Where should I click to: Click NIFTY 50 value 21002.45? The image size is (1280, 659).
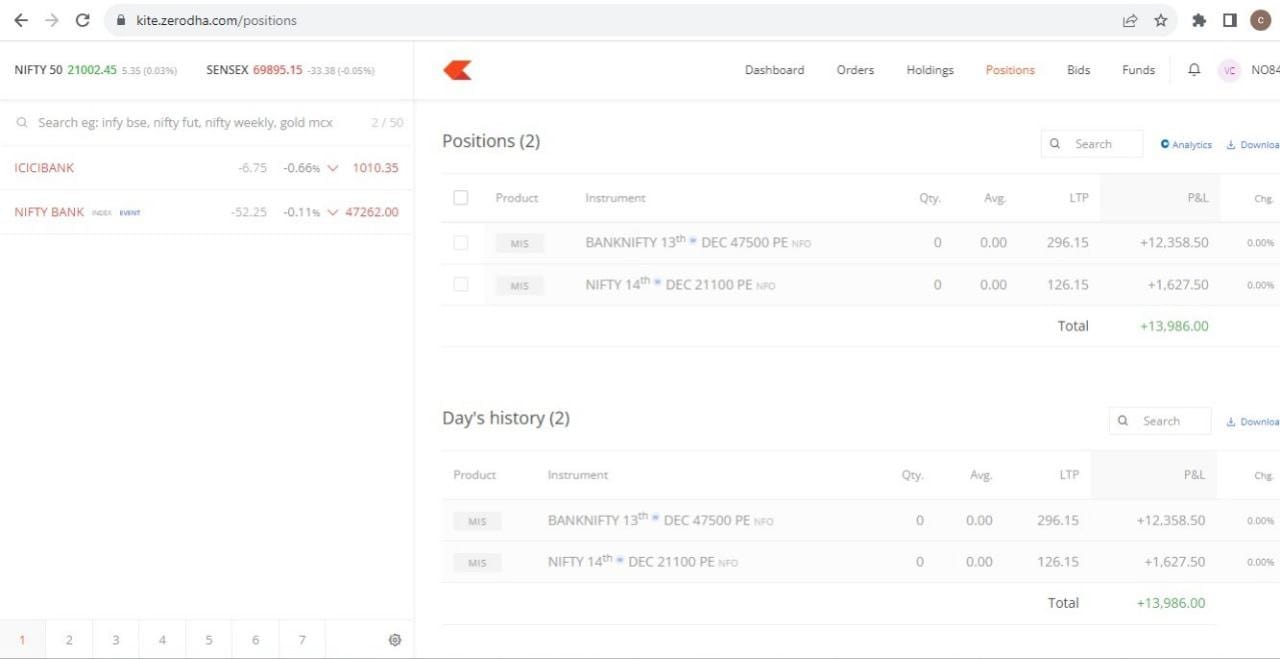(x=92, y=70)
